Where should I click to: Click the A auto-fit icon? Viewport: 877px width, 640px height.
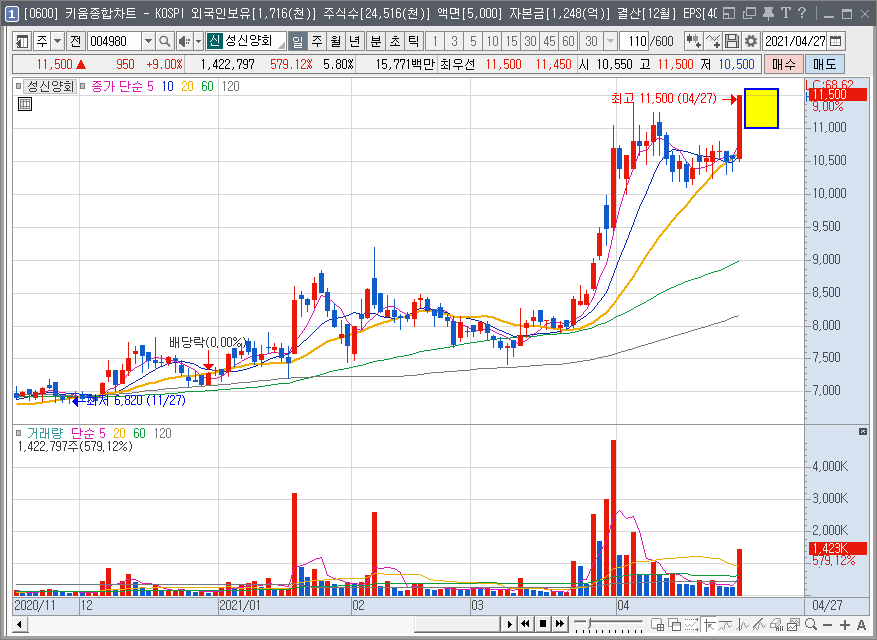coord(861,625)
